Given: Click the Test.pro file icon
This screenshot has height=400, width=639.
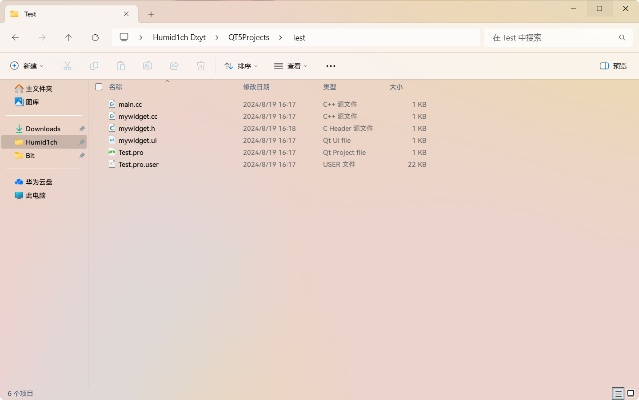Looking at the screenshot, I should [112, 152].
